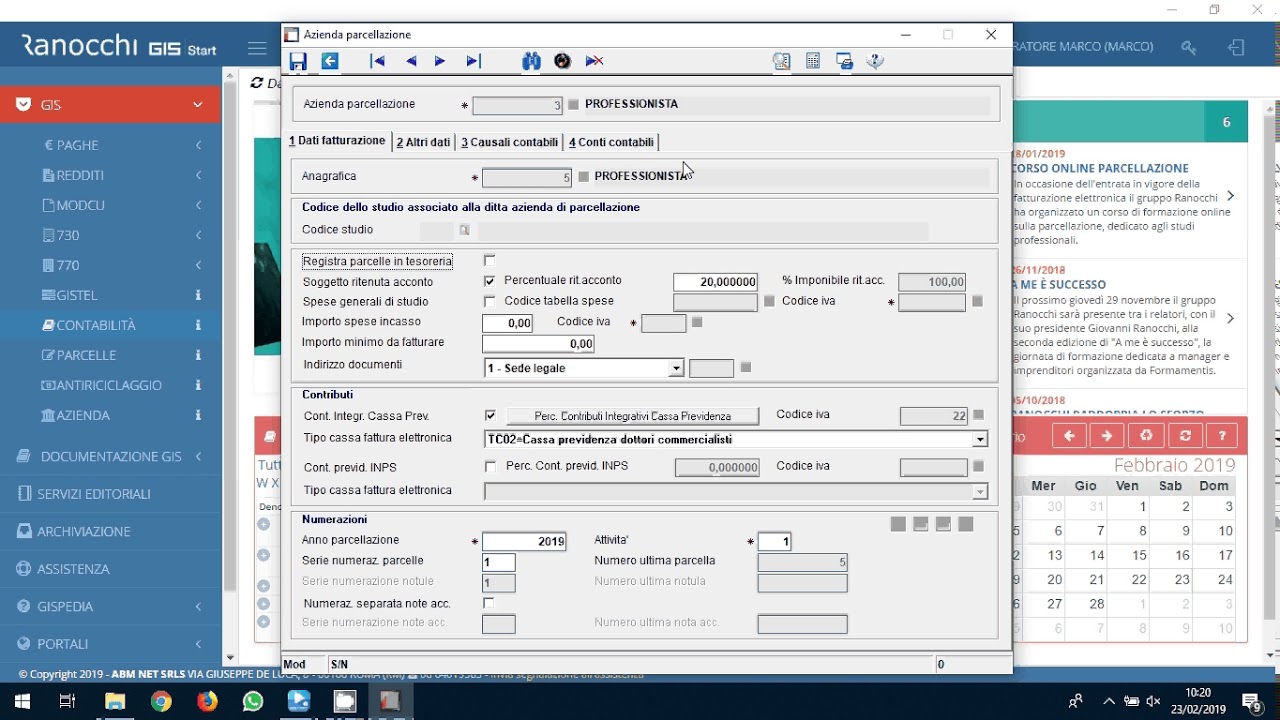
Task: Open the calculator toolbar icon
Action: 813,62
